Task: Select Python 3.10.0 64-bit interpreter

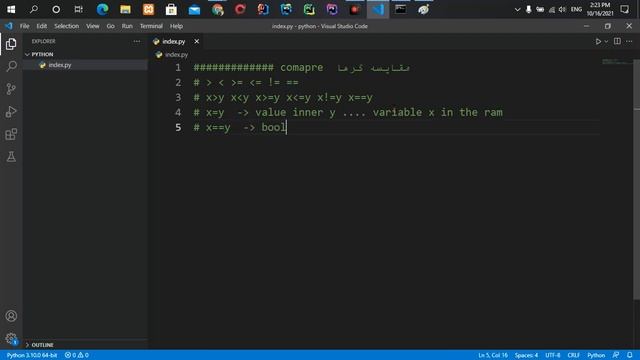Action: (x=32, y=355)
